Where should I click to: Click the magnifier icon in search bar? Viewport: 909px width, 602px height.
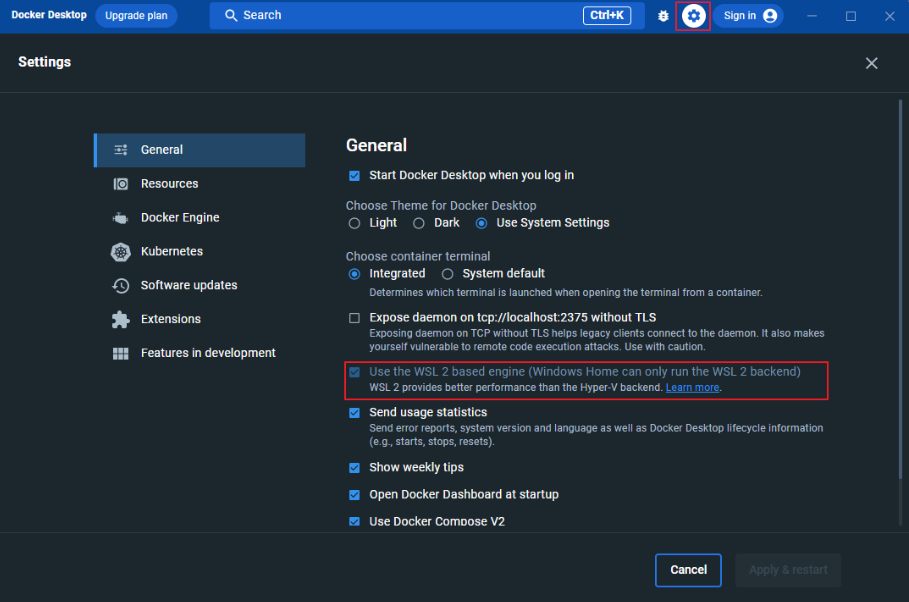[x=231, y=16]
